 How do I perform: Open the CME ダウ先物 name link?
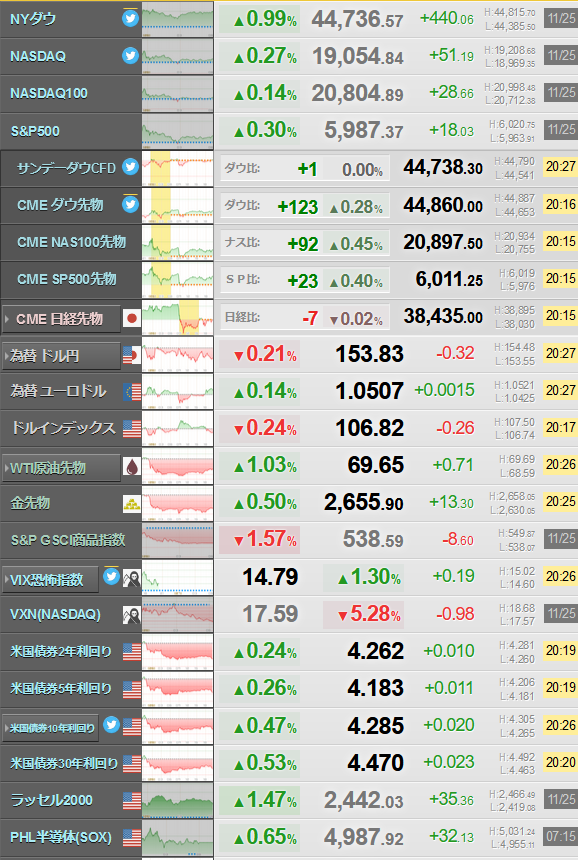[60, 205]
